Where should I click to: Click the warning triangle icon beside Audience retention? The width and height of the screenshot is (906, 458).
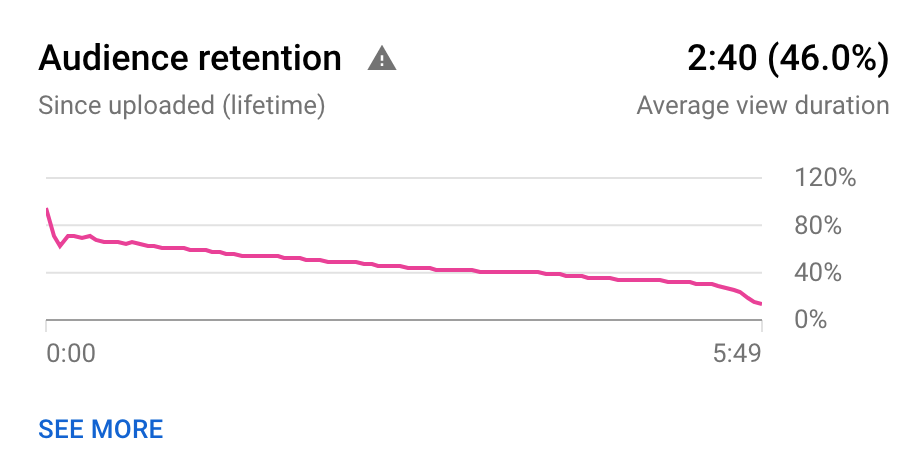point(382,59)
